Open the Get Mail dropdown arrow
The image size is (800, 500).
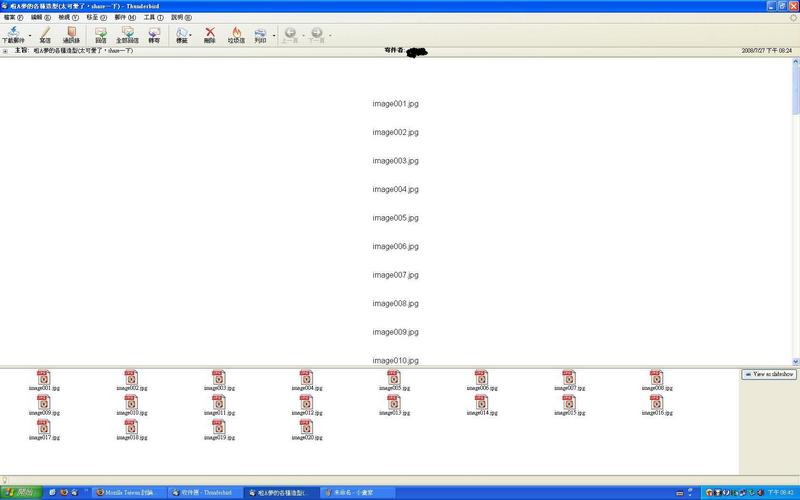[x=30, y=36]
